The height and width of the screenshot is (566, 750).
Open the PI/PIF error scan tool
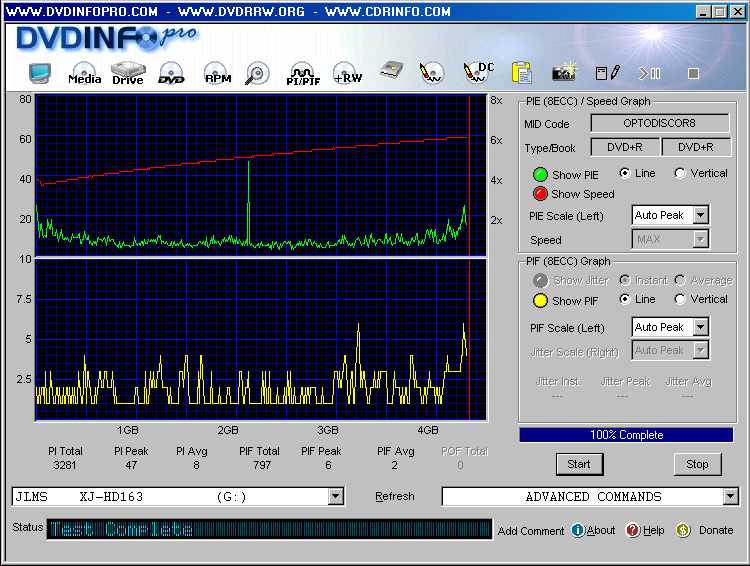tap(303, 74)
